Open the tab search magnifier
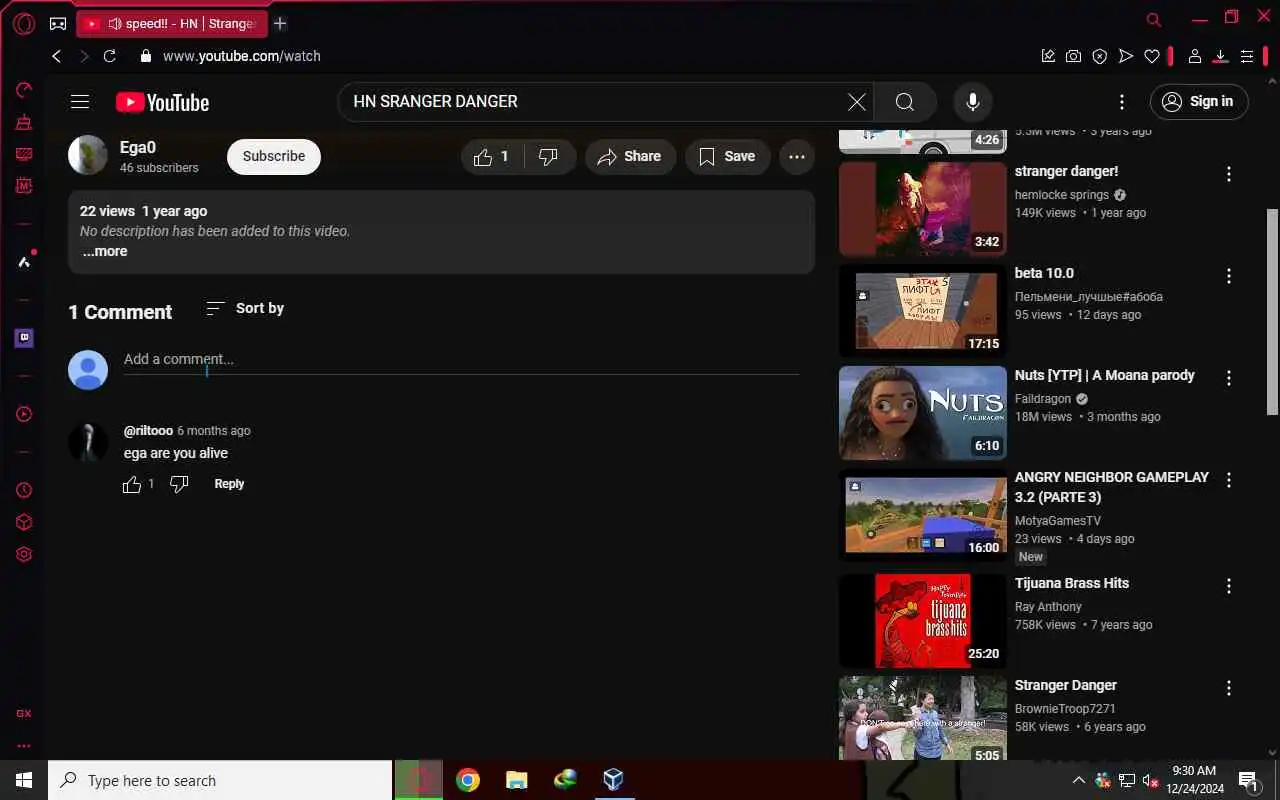The image size is (1280, 800). [1154, 19]
